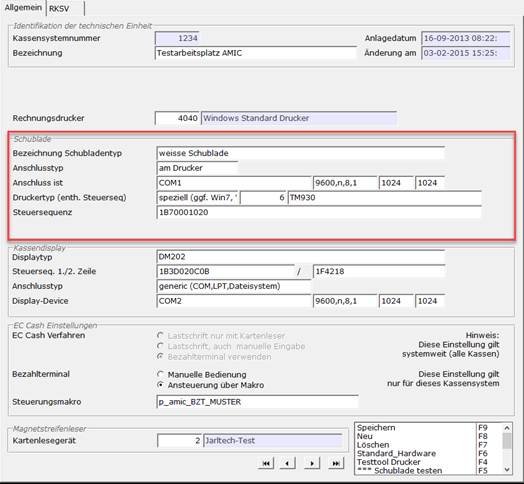Select Ansteuerung über Makro radio option

[161, 385]
